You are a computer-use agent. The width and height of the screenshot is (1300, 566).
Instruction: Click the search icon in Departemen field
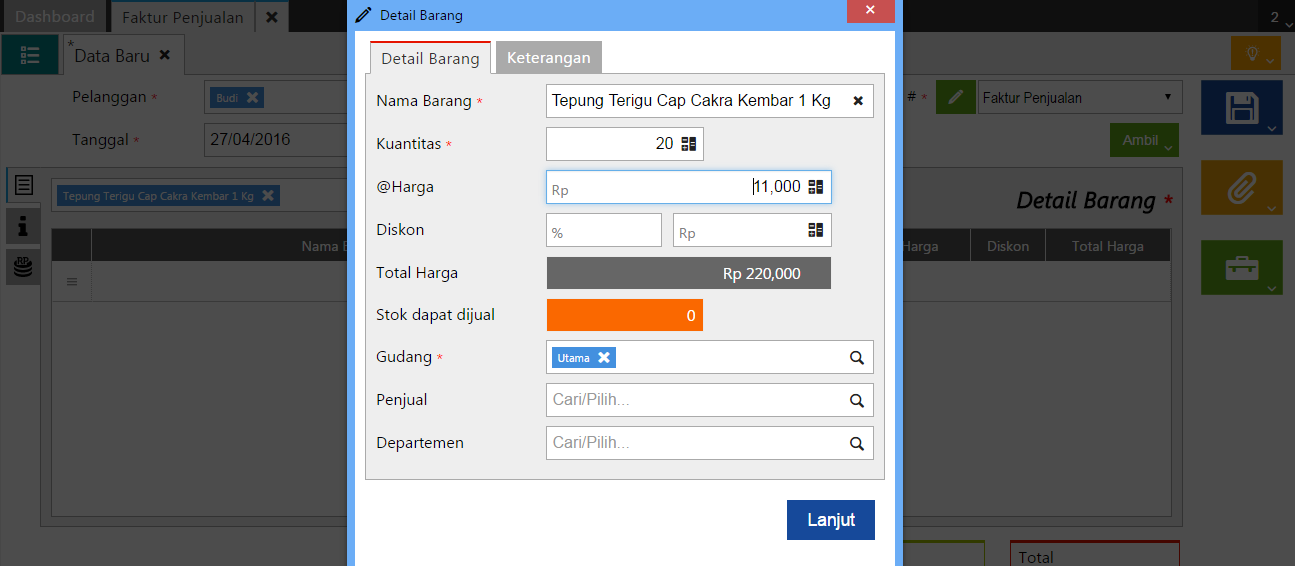[x=857, y=443]
